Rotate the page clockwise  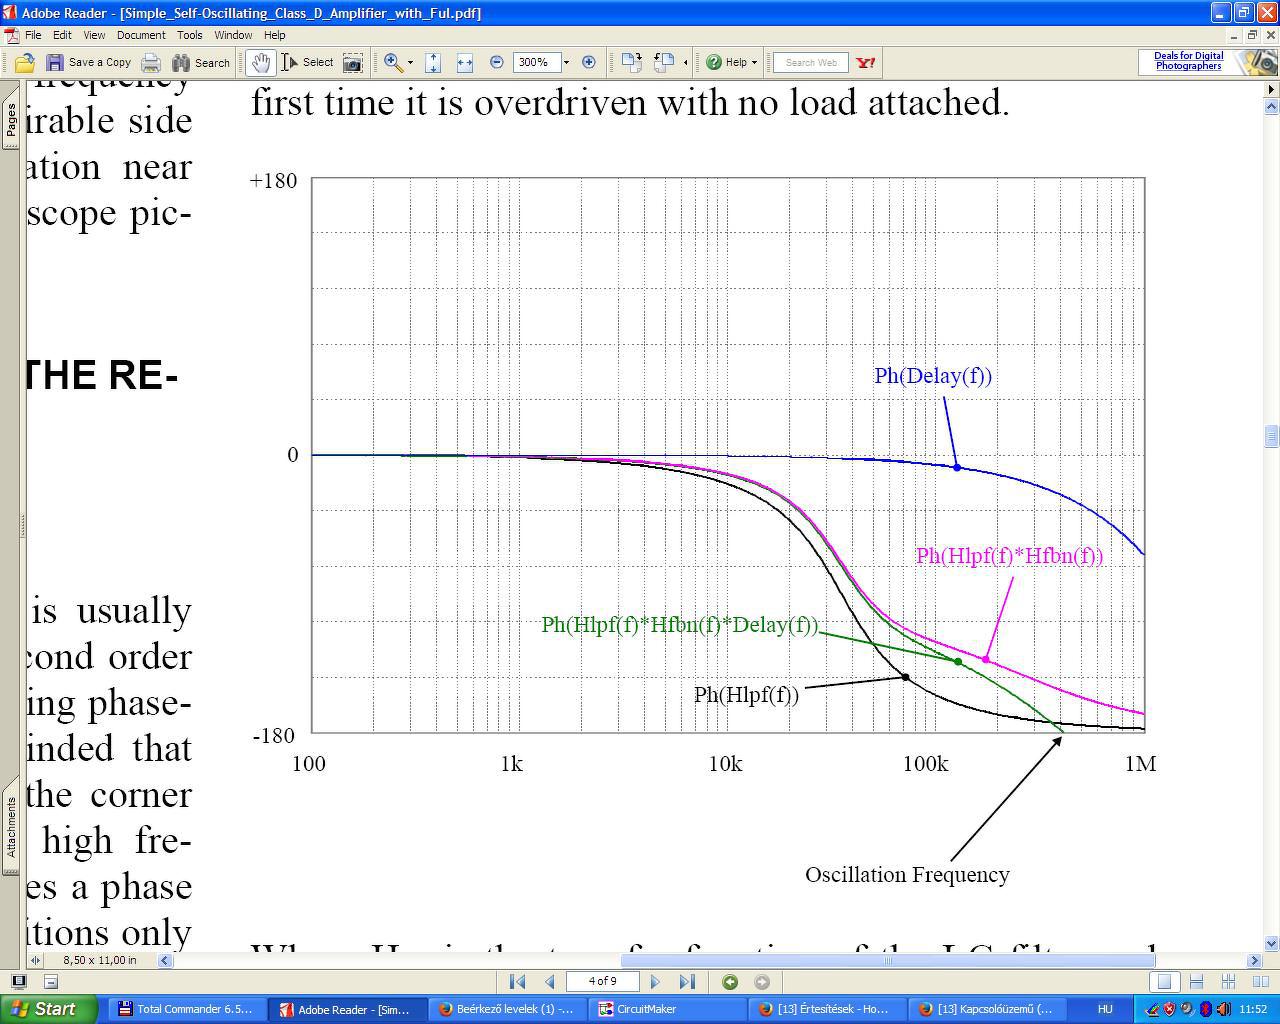[x=631, y=63]
